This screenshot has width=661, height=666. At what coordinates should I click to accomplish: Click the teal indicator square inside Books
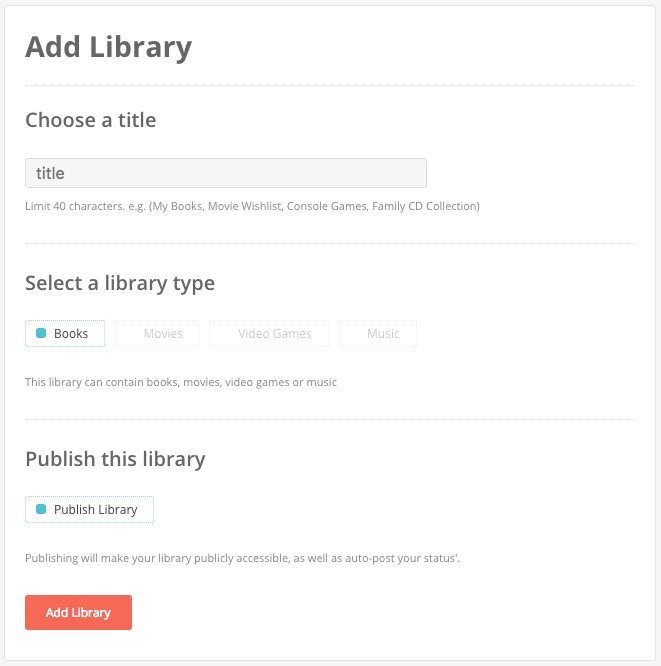(x=41, y=334)
